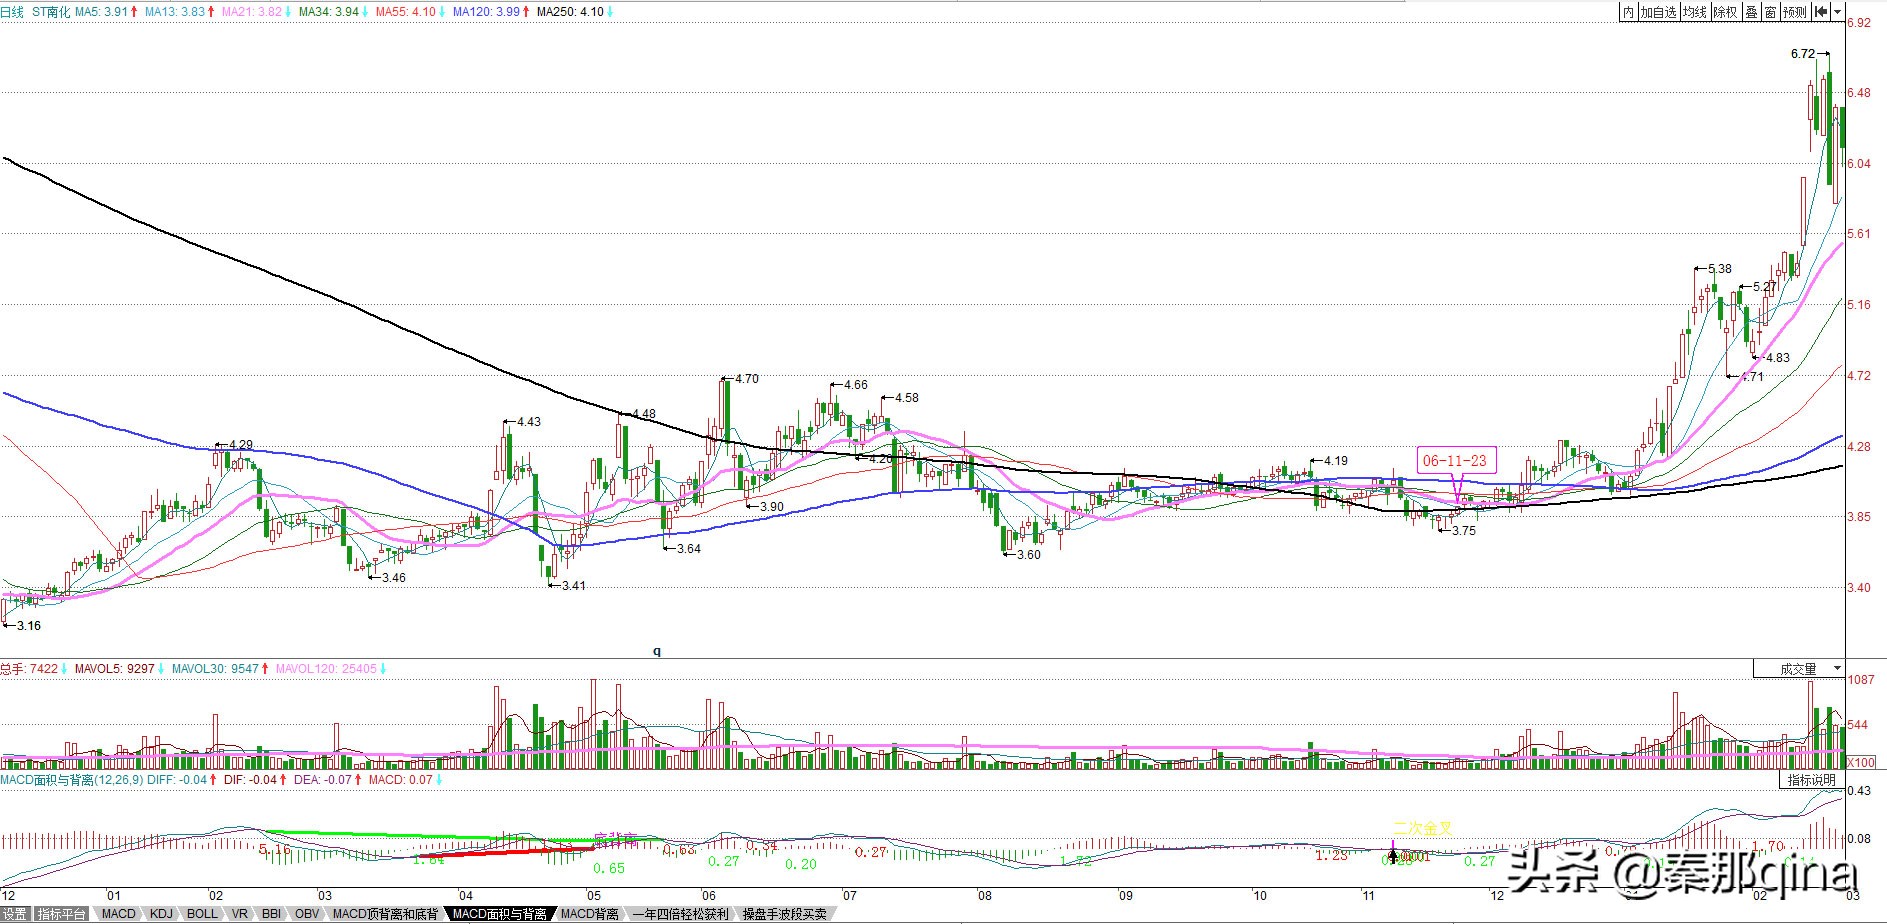Select the MACD背离 tab
Image resolution: width=1887 pixels, height=924 pixels.
[589, 914]
